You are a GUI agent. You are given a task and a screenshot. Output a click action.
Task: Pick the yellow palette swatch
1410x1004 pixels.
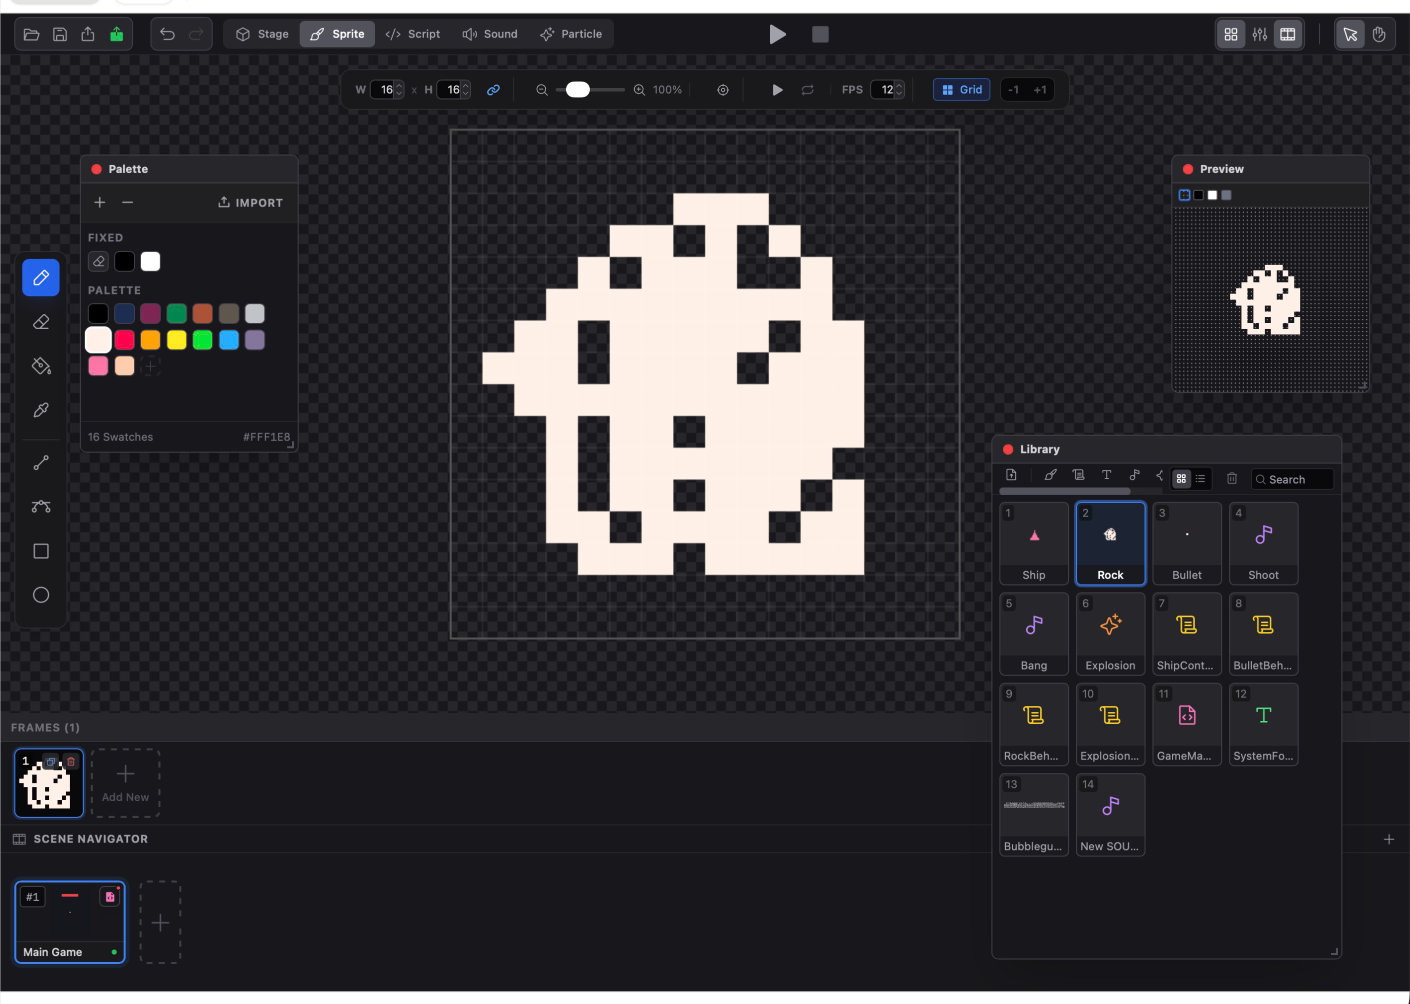pyautogui.click(x=176, y=340)
